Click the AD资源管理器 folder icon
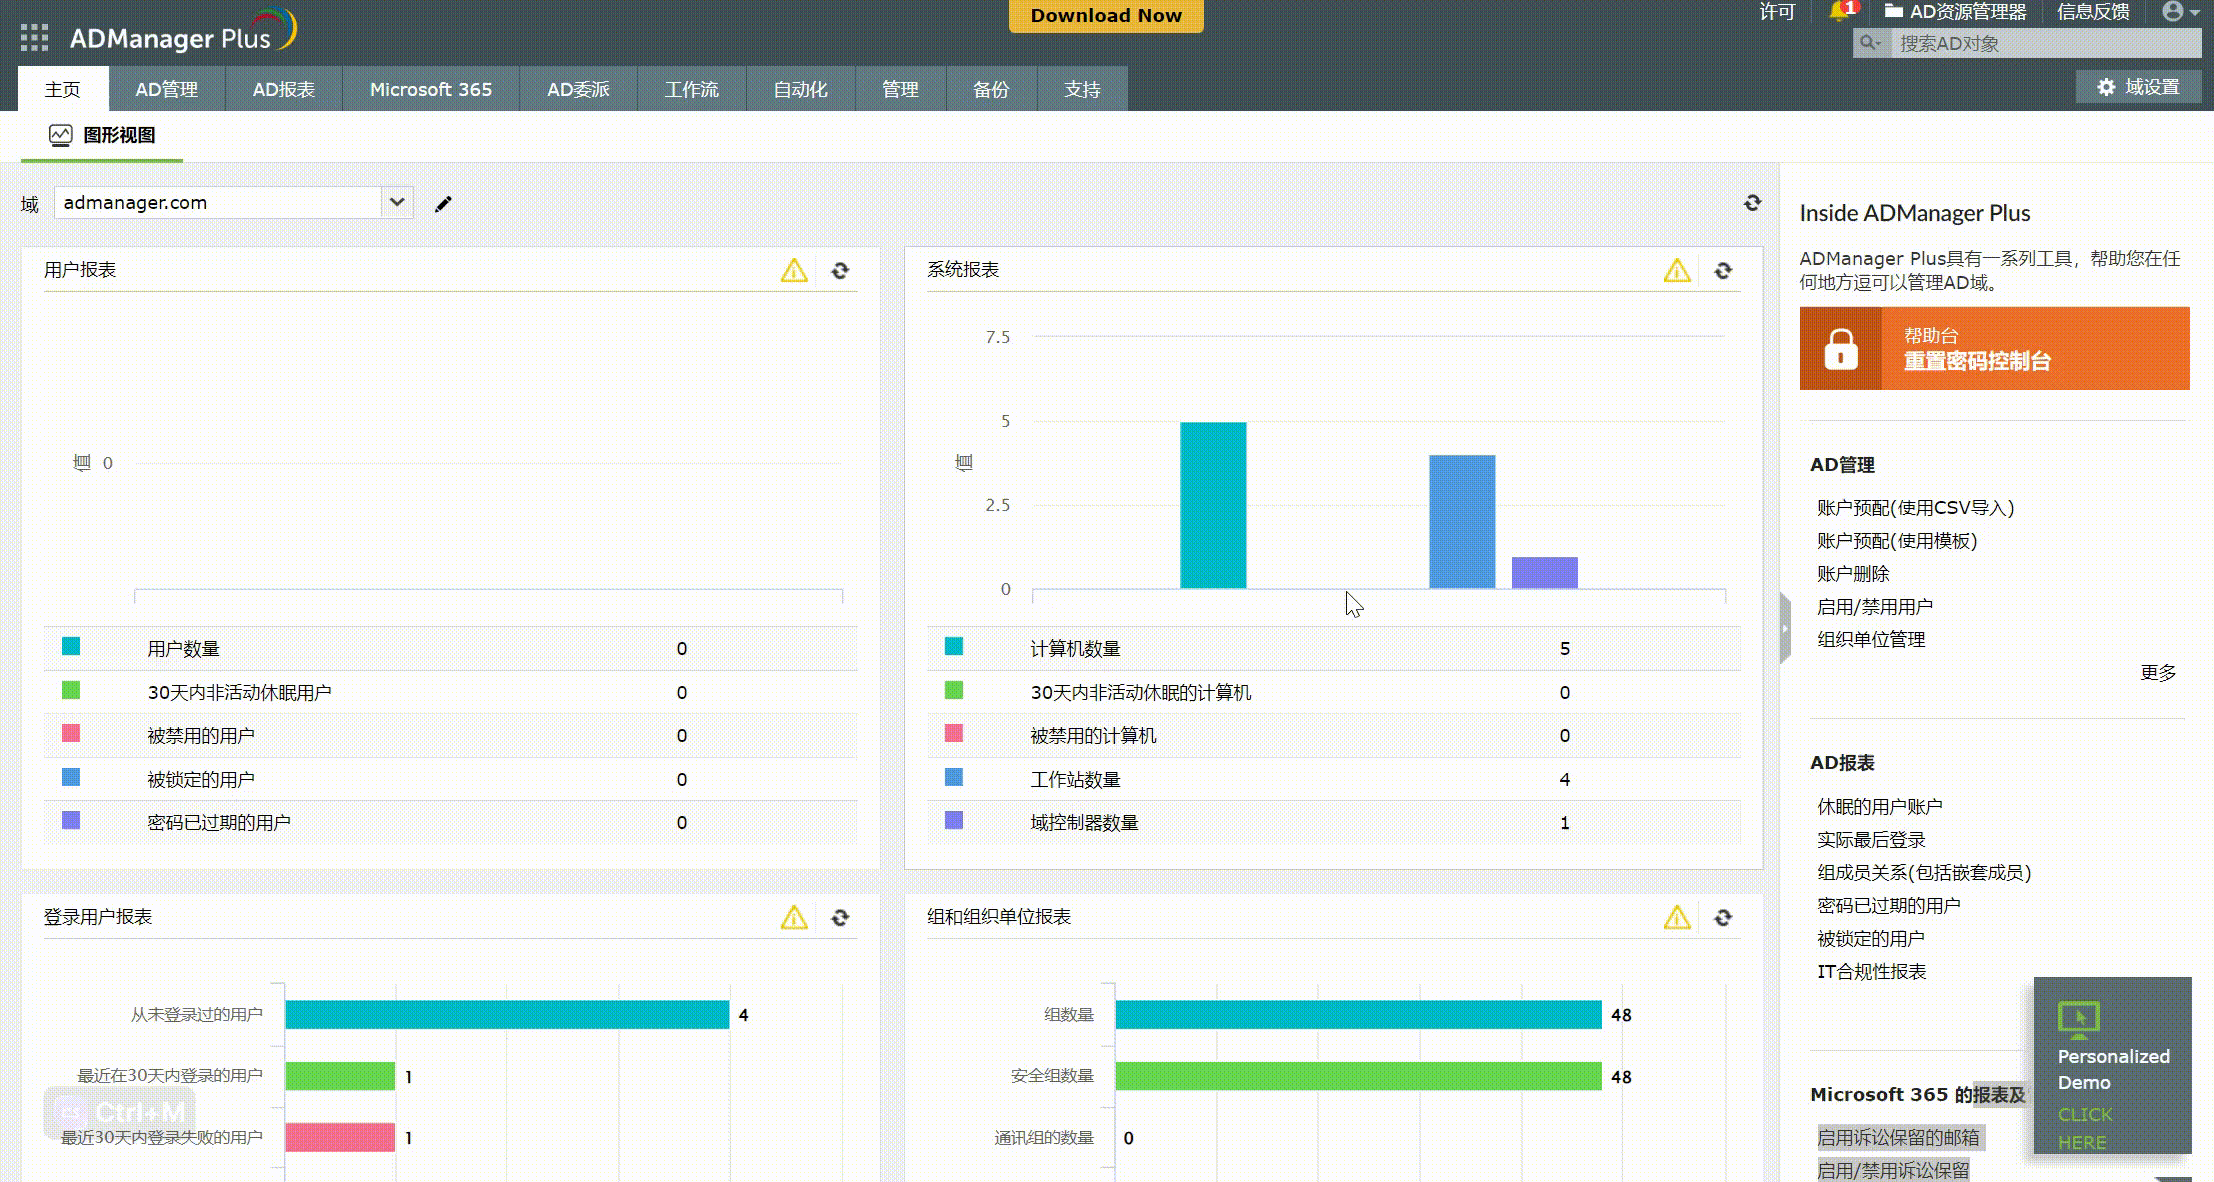Viewport: 2214px width, 1182px height. coord(1893,11)
